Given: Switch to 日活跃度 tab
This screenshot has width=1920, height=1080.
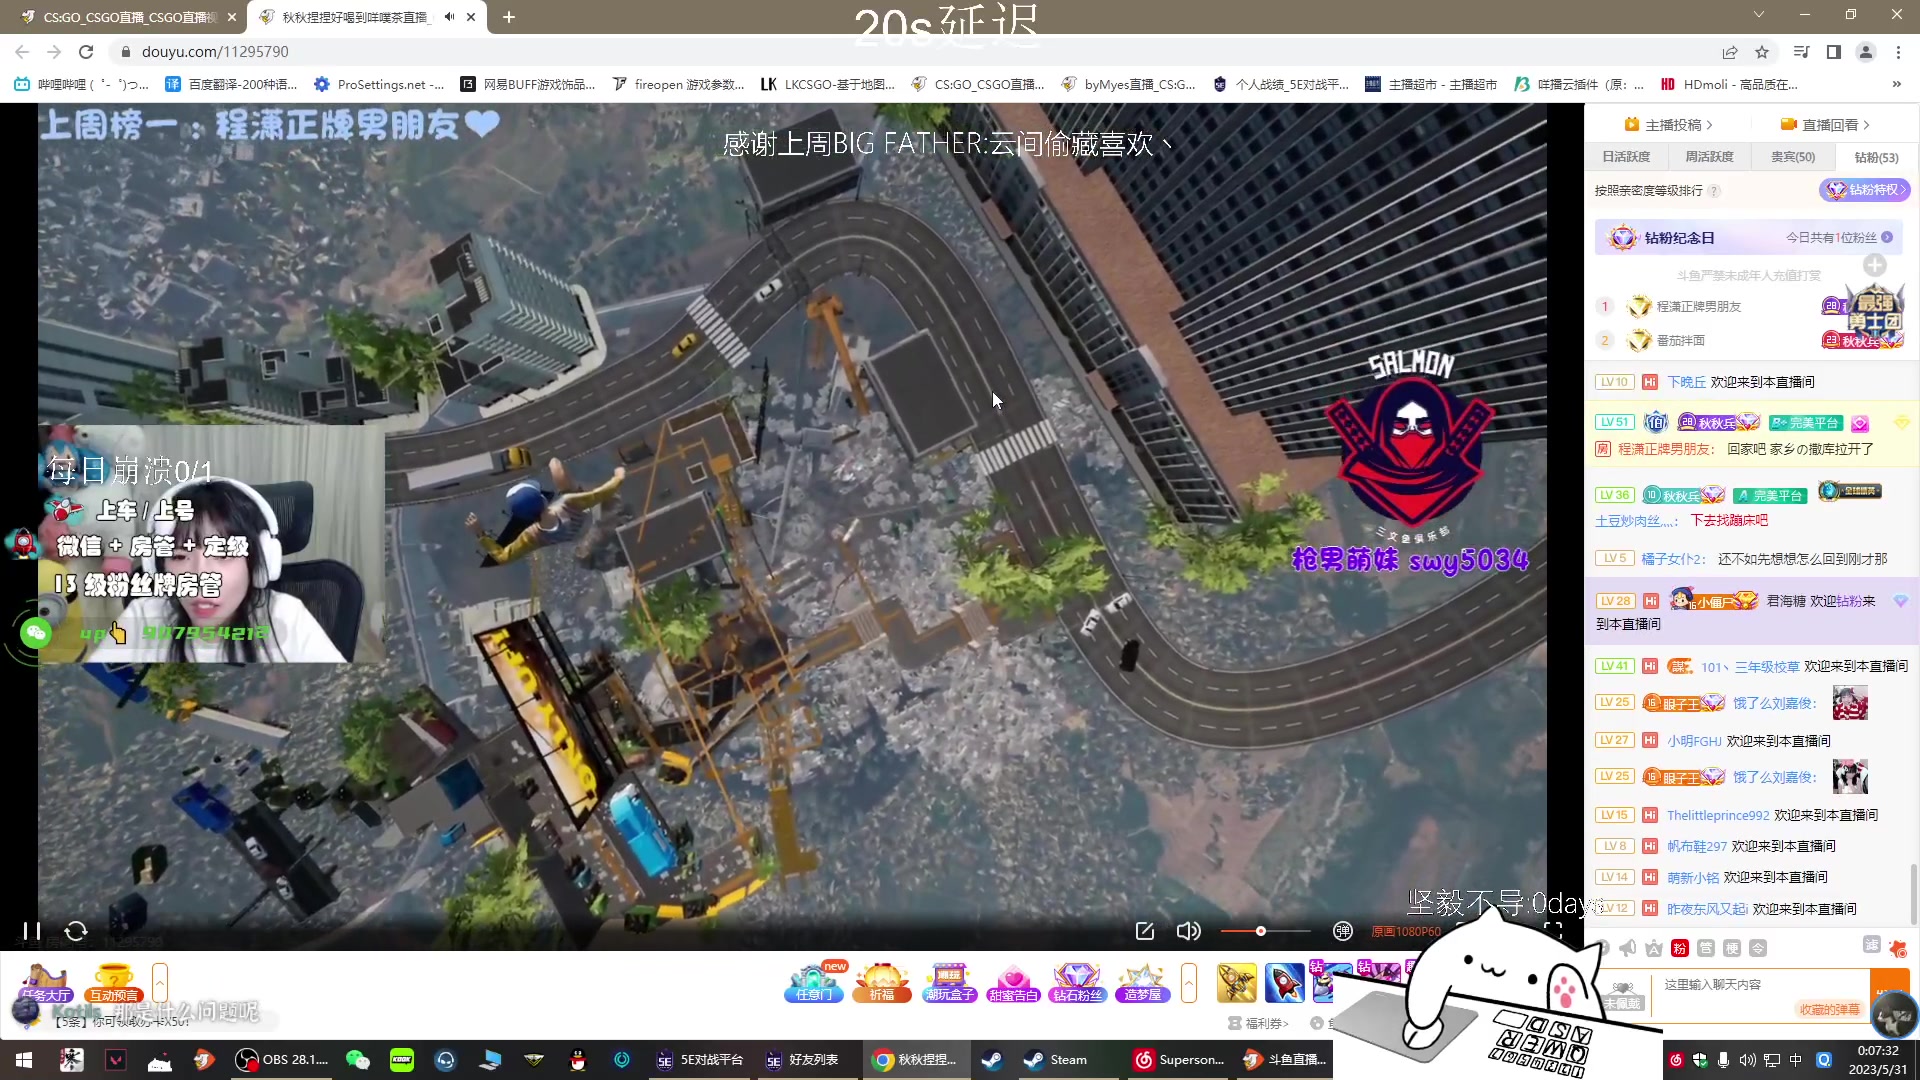Looking at the screenshot, I should point(1626,157).
